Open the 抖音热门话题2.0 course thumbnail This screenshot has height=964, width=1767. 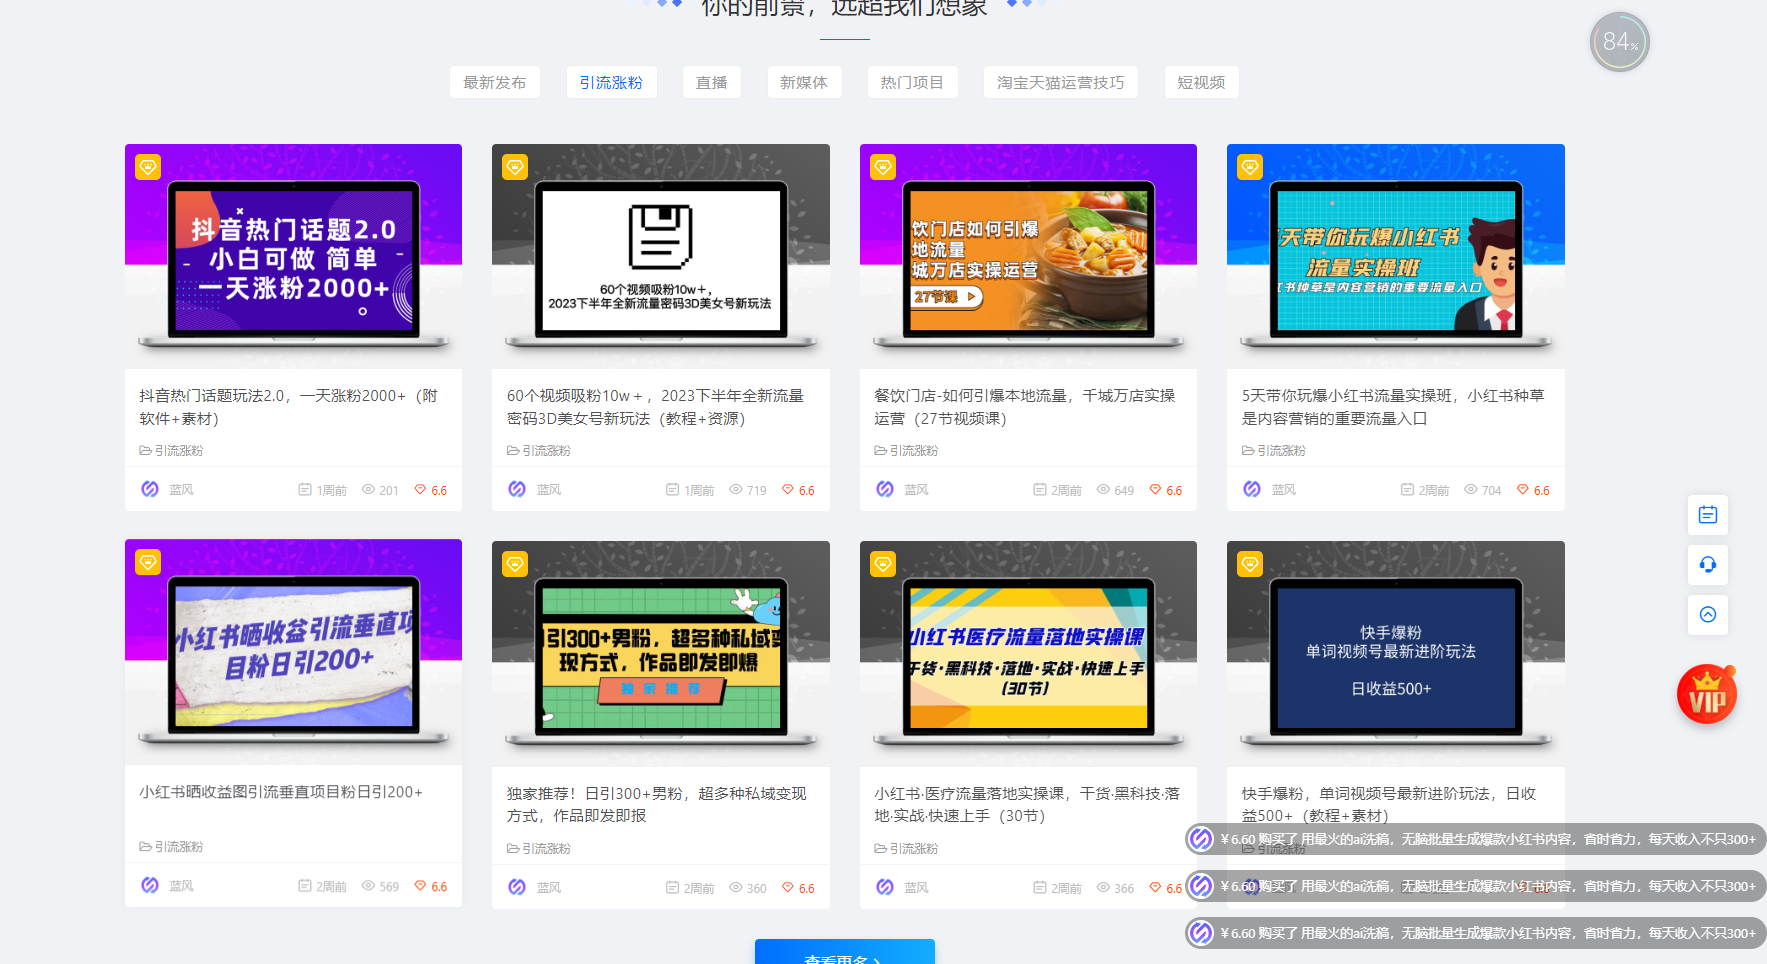293,256
